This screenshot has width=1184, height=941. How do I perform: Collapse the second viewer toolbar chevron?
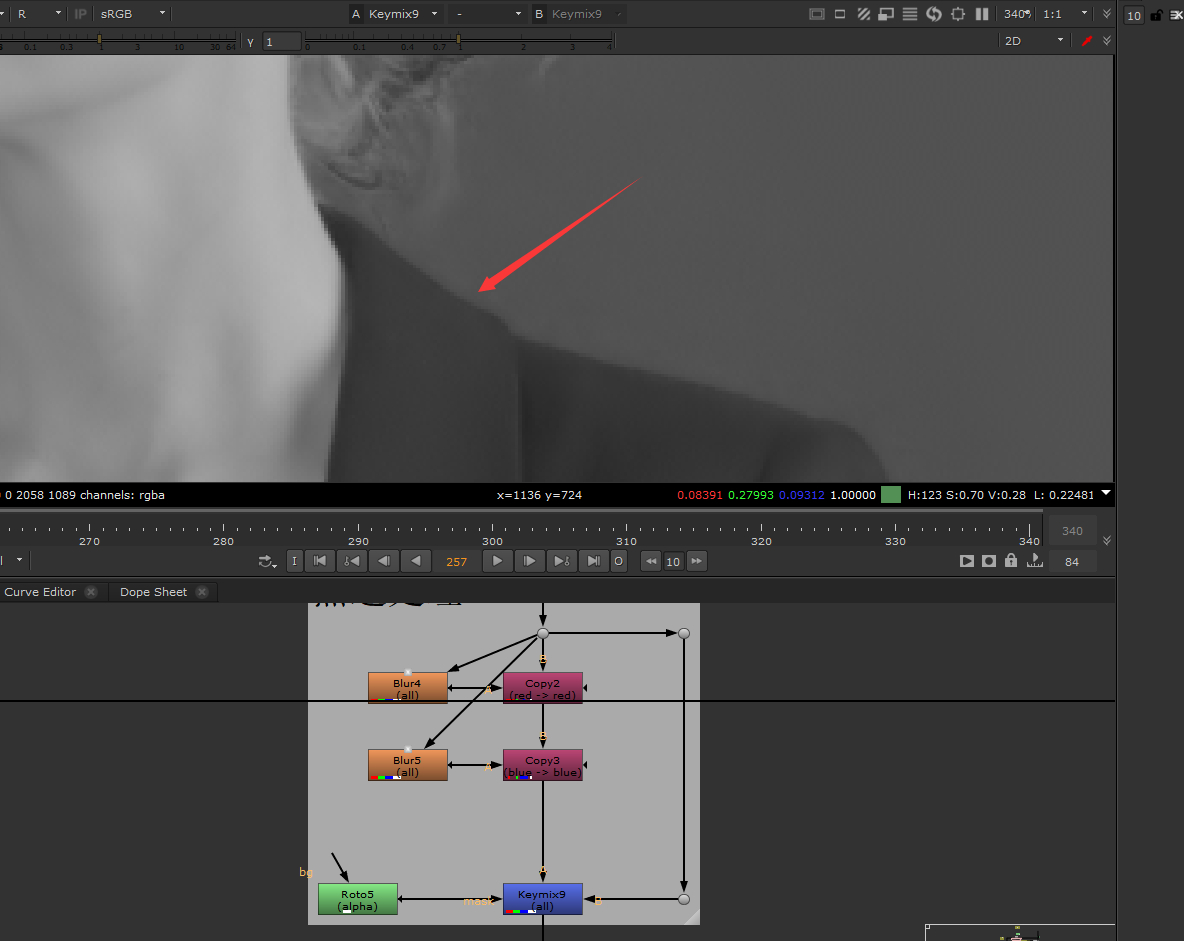click(1107, 41)
